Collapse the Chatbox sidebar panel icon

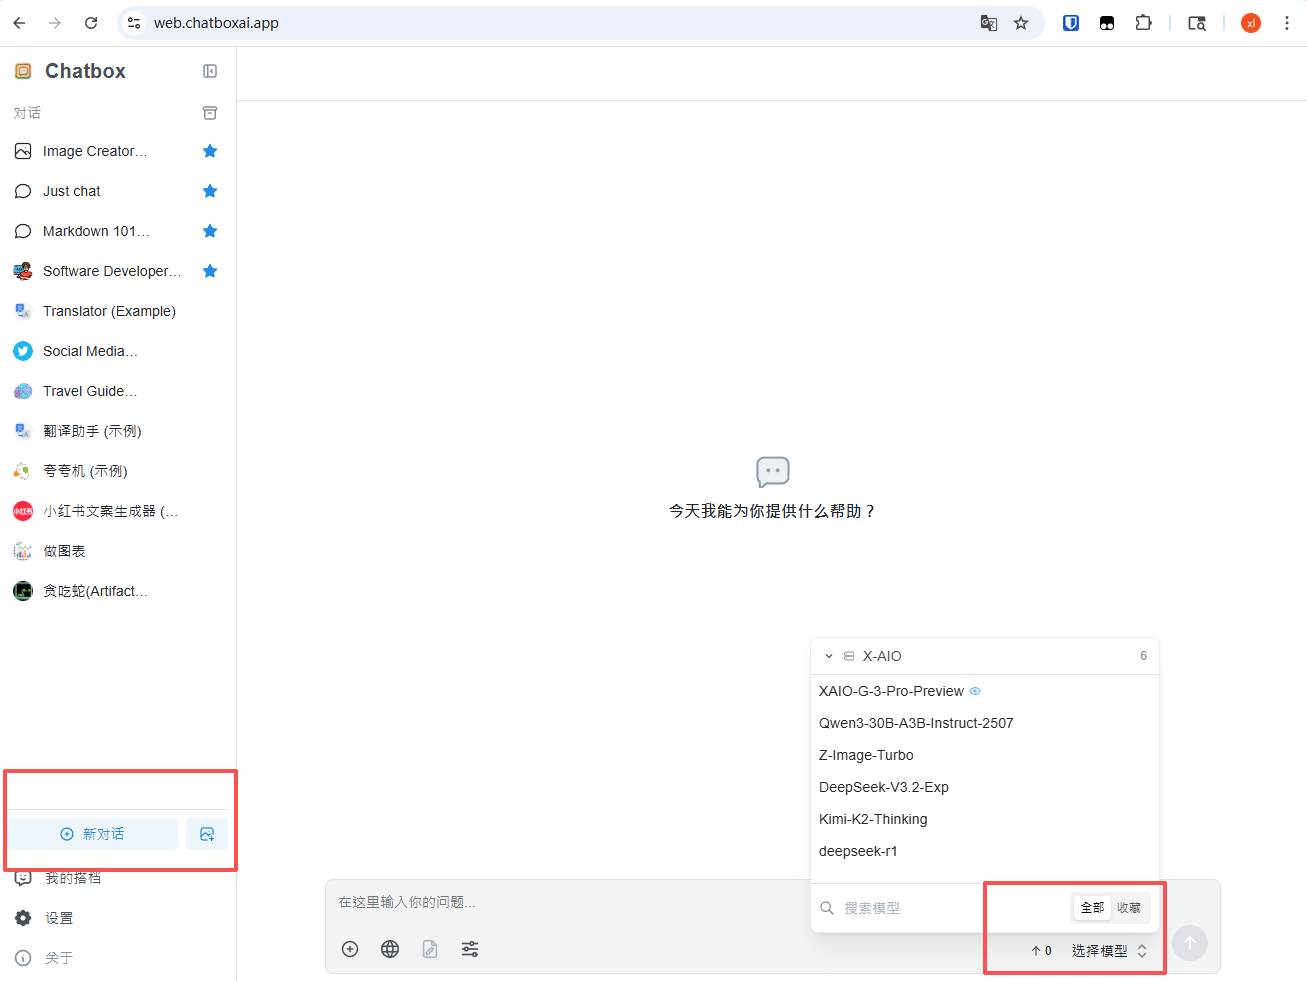(210, 71)
